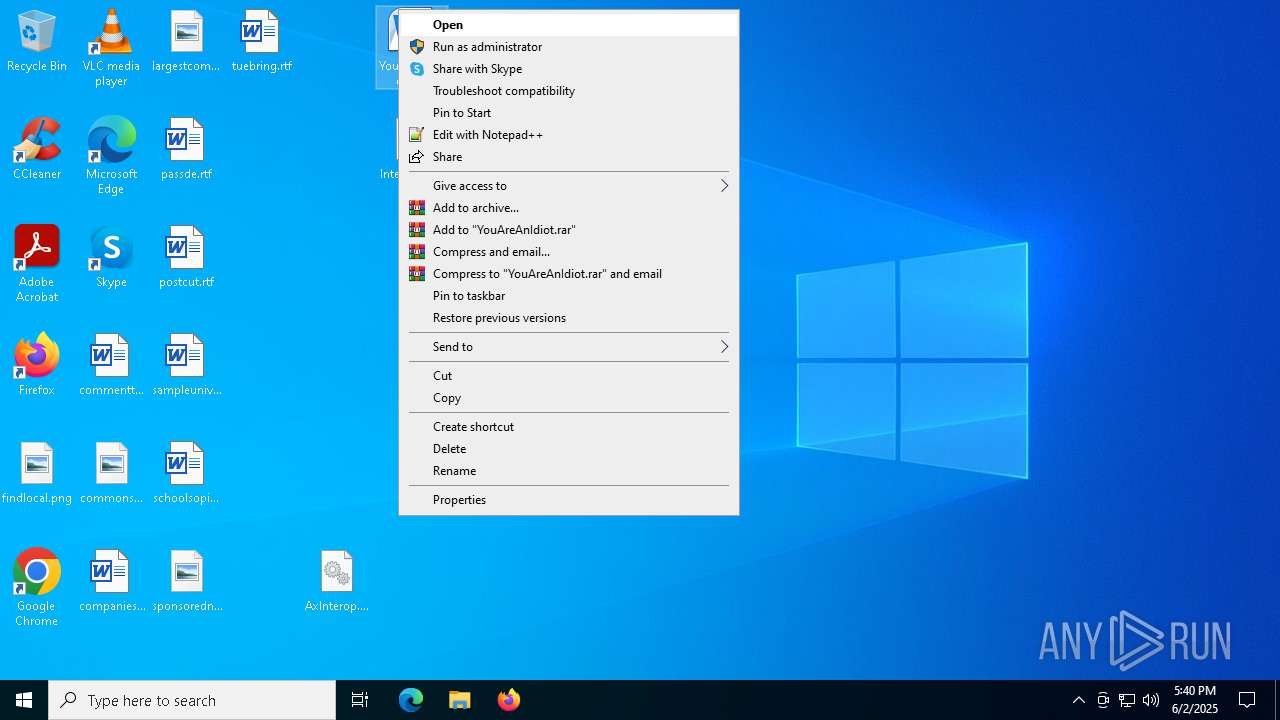Select Pin to Start
Screen dimensions: 1280x720
click(568, 113)
